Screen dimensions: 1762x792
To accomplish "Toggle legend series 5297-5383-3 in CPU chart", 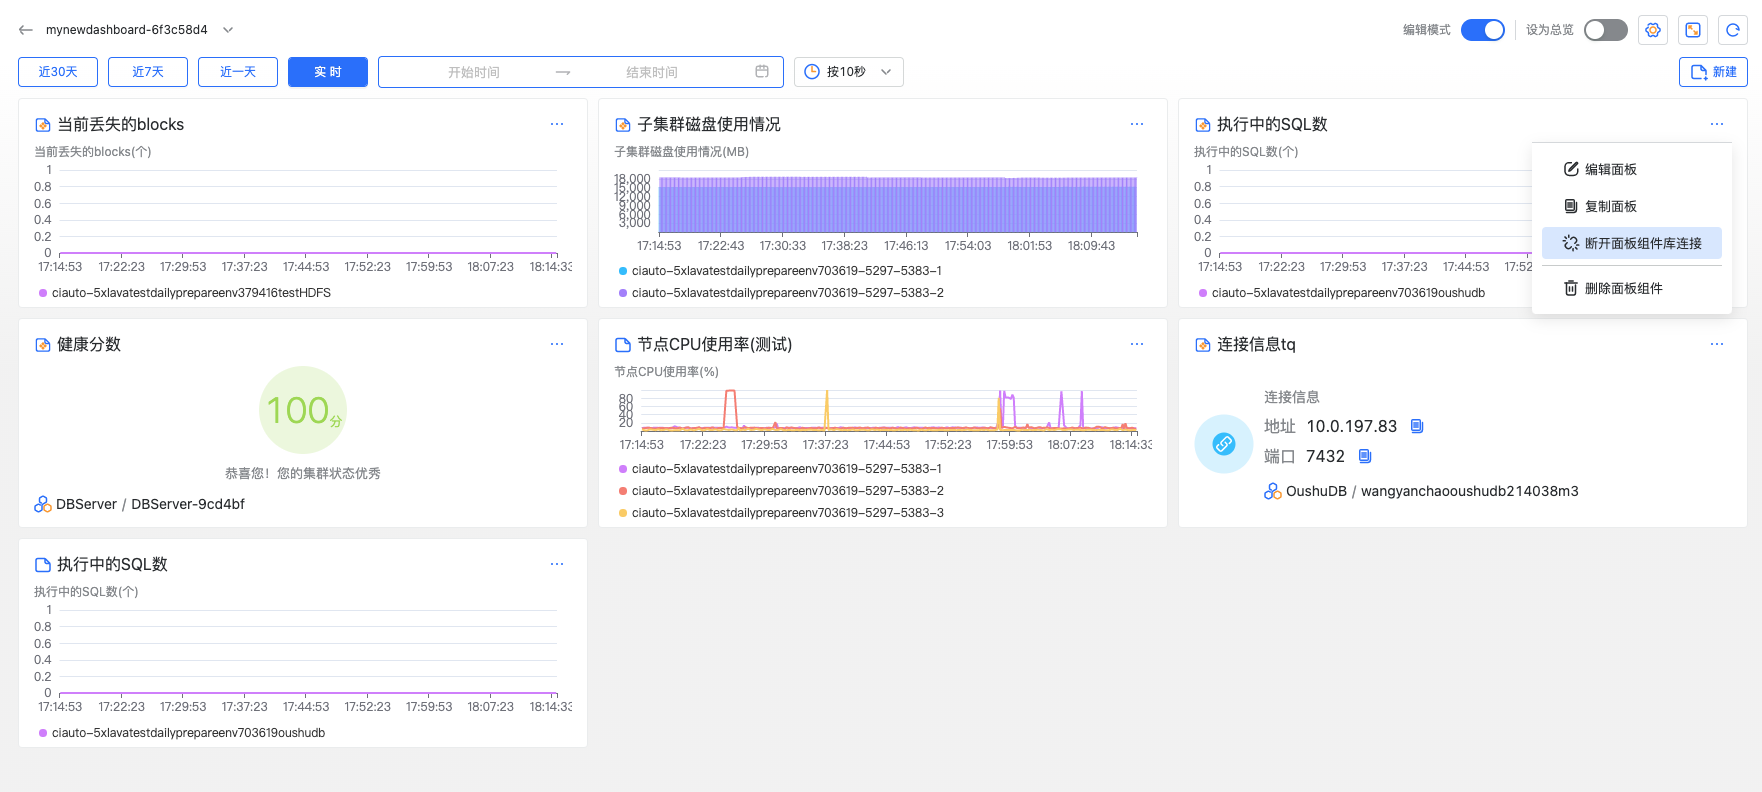I will point(787,513).
